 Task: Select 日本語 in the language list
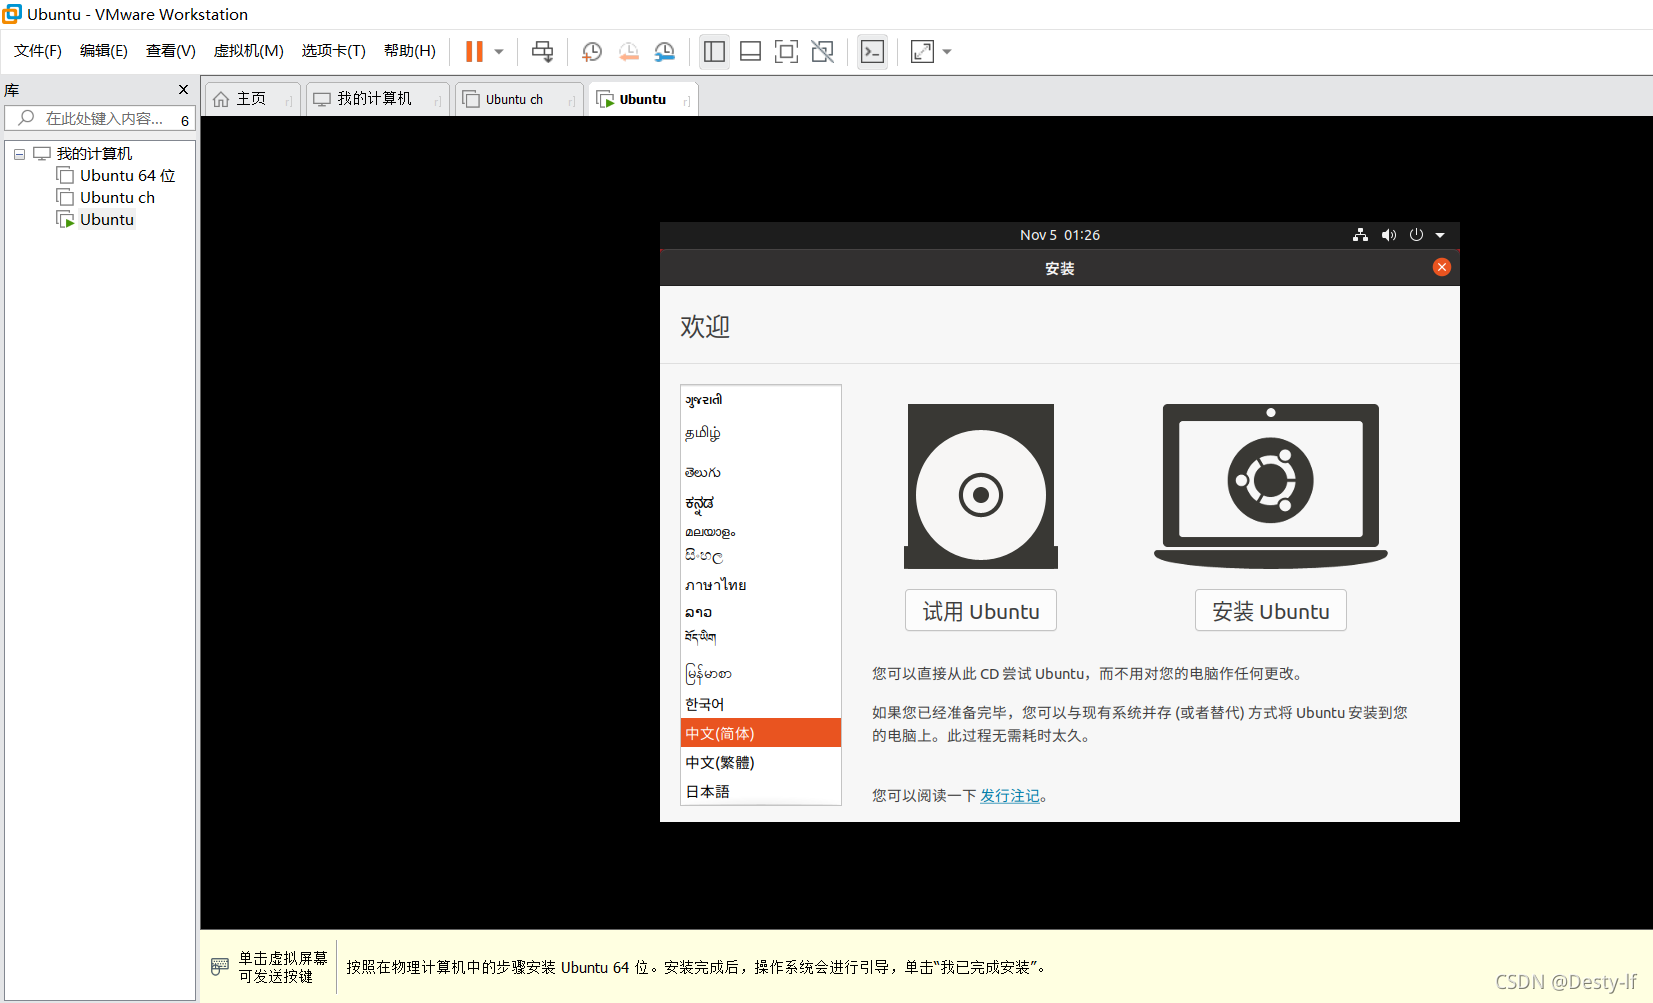(761, 791)
